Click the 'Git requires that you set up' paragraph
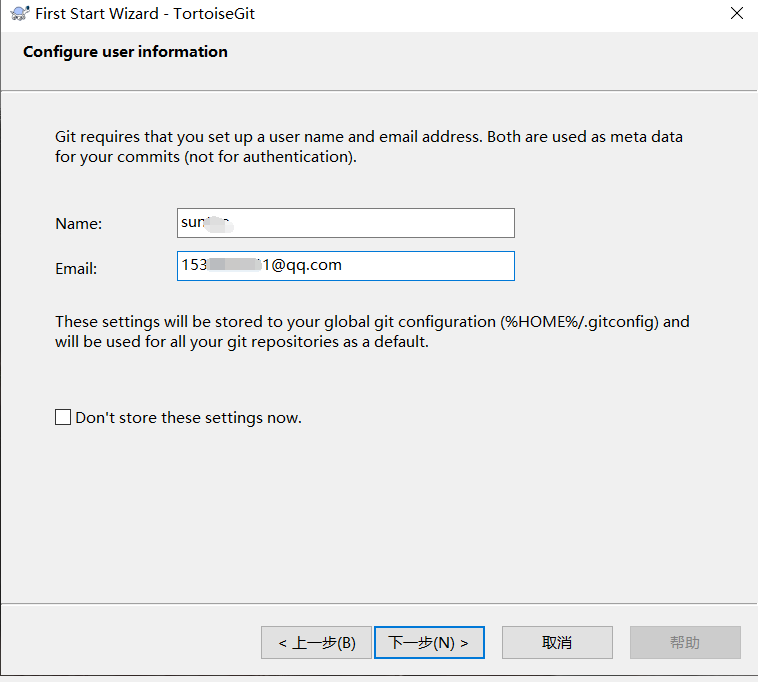 369,146
